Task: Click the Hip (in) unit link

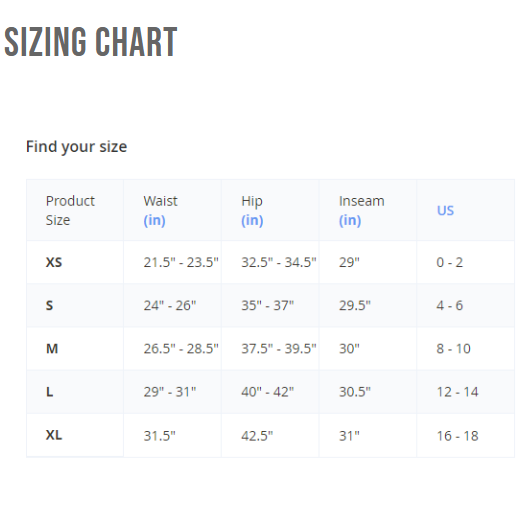Action: coord(252,220)
